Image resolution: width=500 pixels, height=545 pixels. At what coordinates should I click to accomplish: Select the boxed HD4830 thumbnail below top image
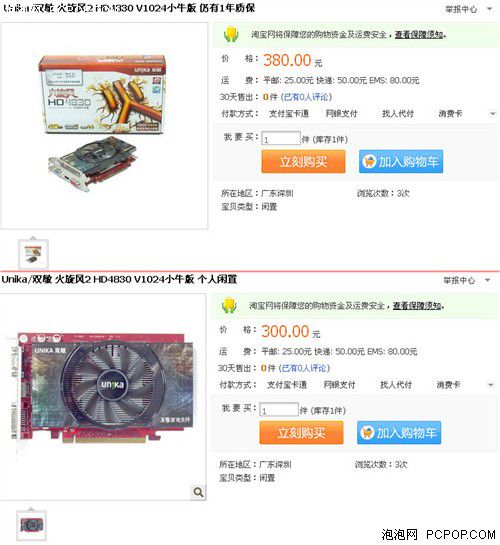click(33, 254)
